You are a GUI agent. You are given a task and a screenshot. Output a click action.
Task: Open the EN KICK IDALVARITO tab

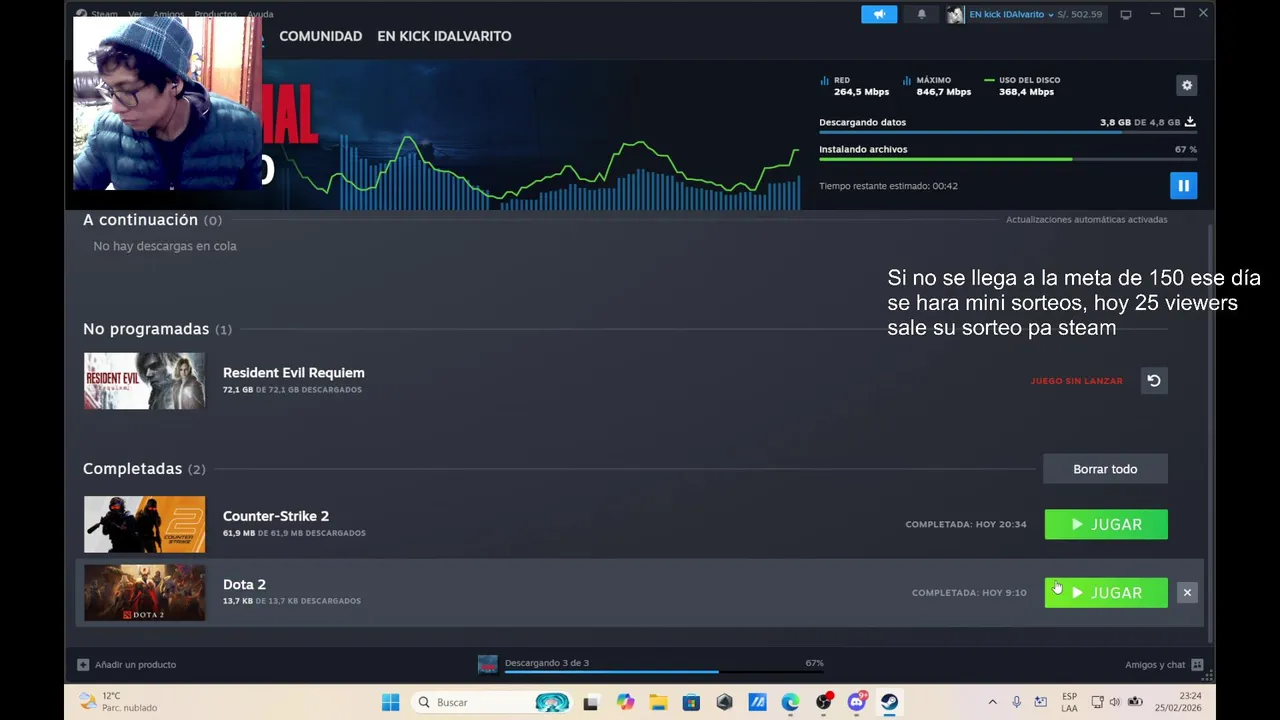pyautogui.click(x=444, y=36)
